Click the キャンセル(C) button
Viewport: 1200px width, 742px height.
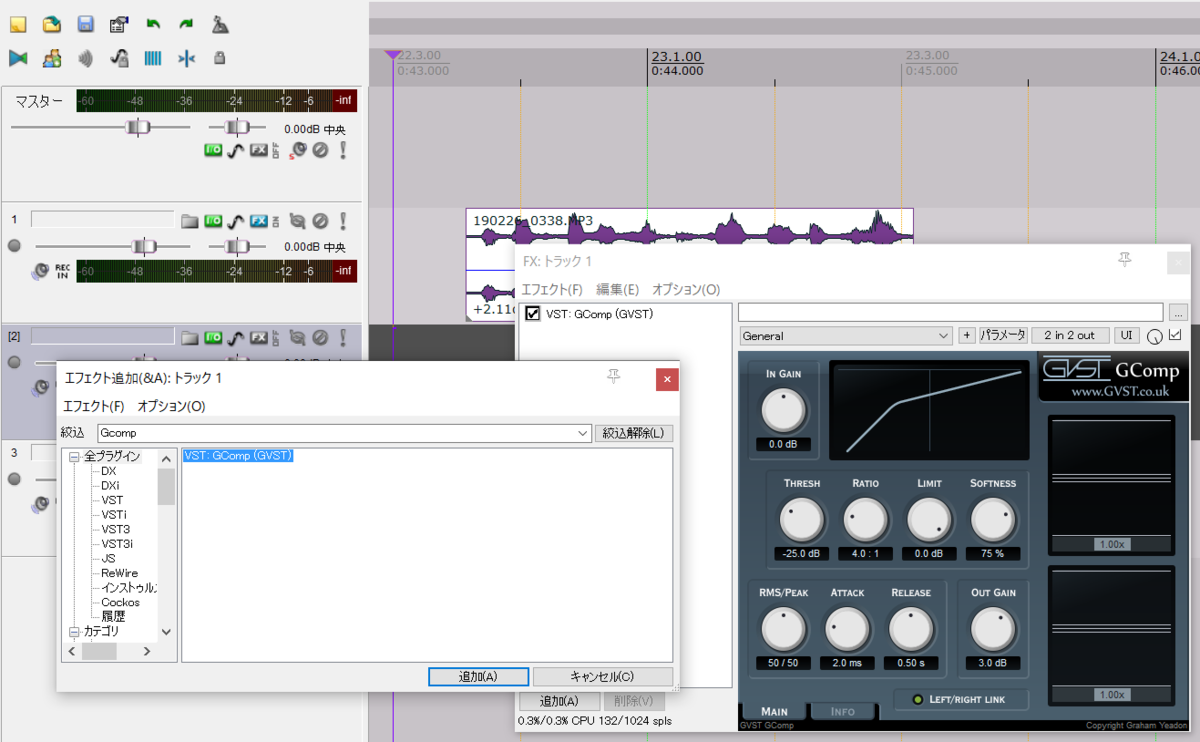coord(602,677)
